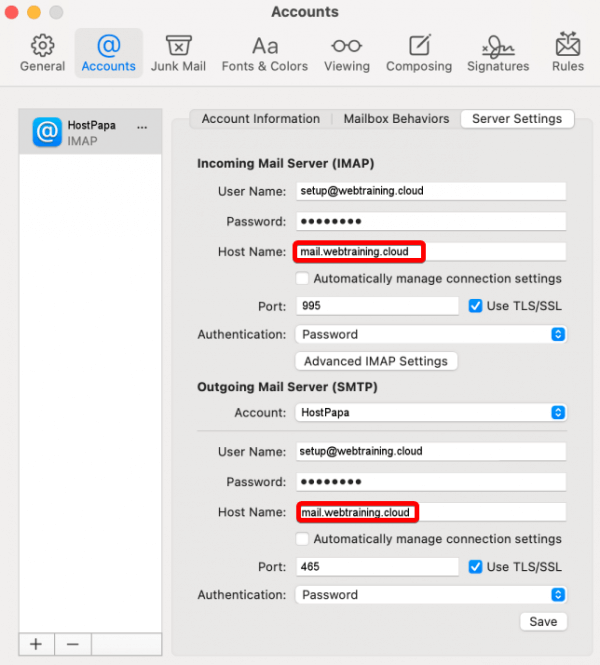Add a new account with plus button

point(36,644)
